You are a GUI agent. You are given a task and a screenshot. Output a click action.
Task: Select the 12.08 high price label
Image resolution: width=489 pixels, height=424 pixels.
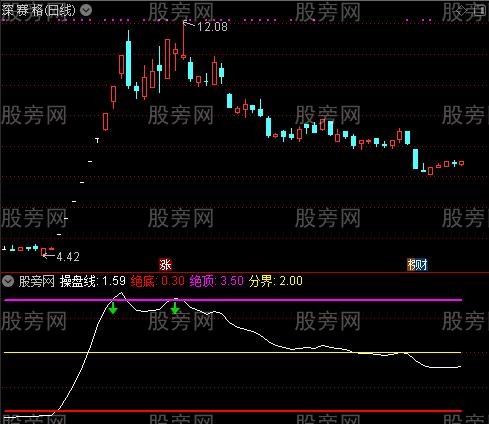[212, 27]
